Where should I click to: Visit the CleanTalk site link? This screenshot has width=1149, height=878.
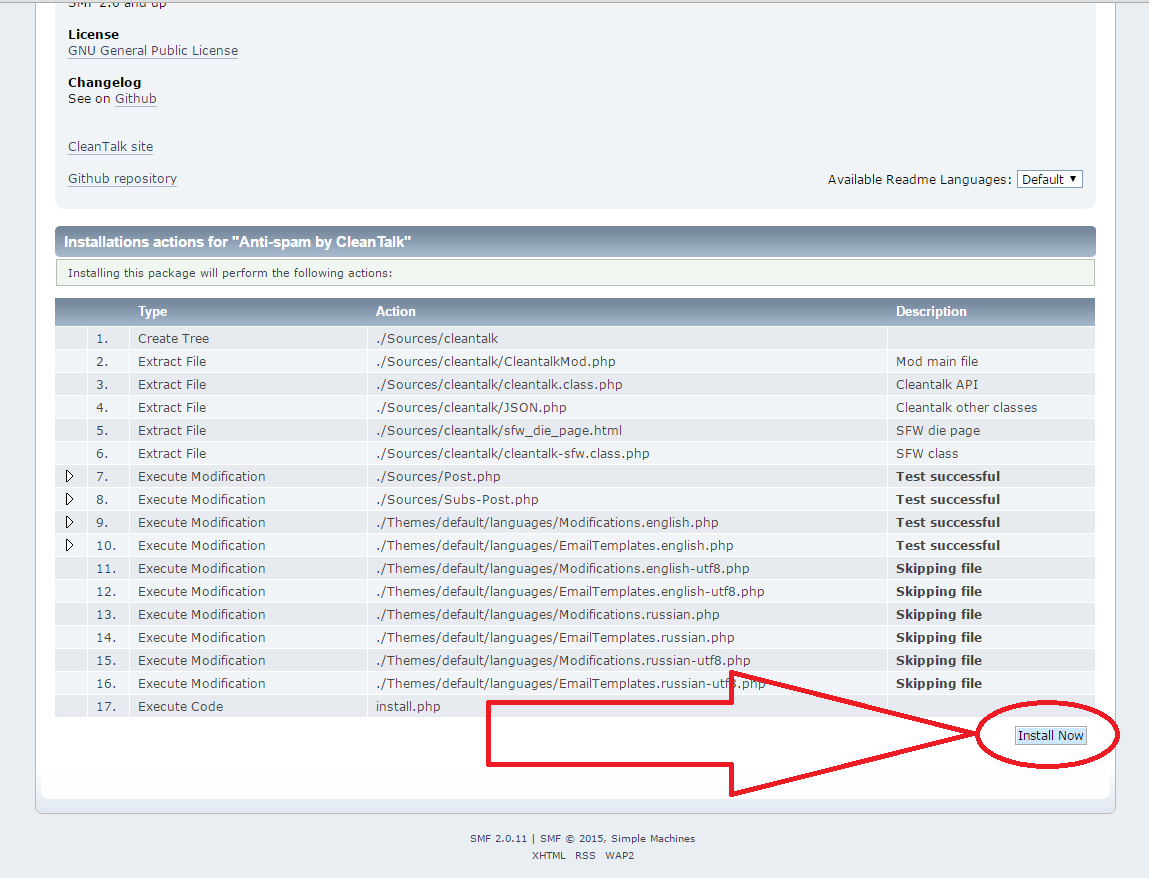click(x=110, y=146)
